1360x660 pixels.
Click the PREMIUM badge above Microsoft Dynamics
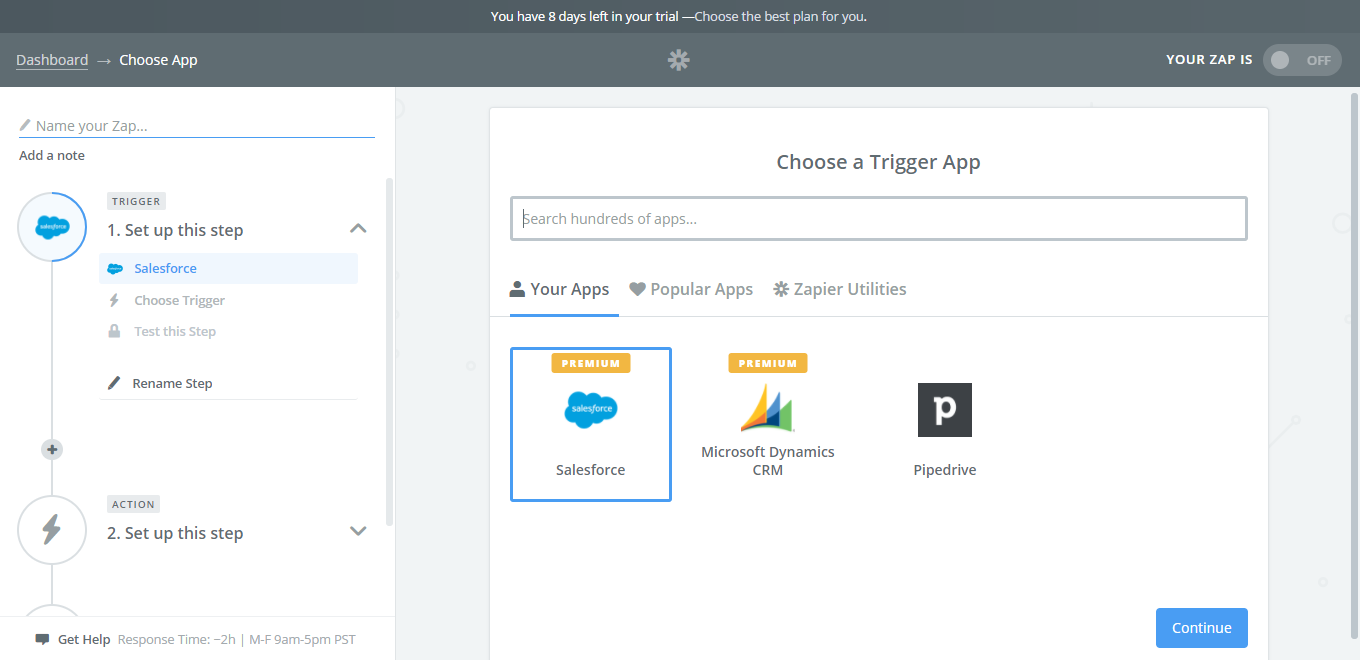point(768,363)
